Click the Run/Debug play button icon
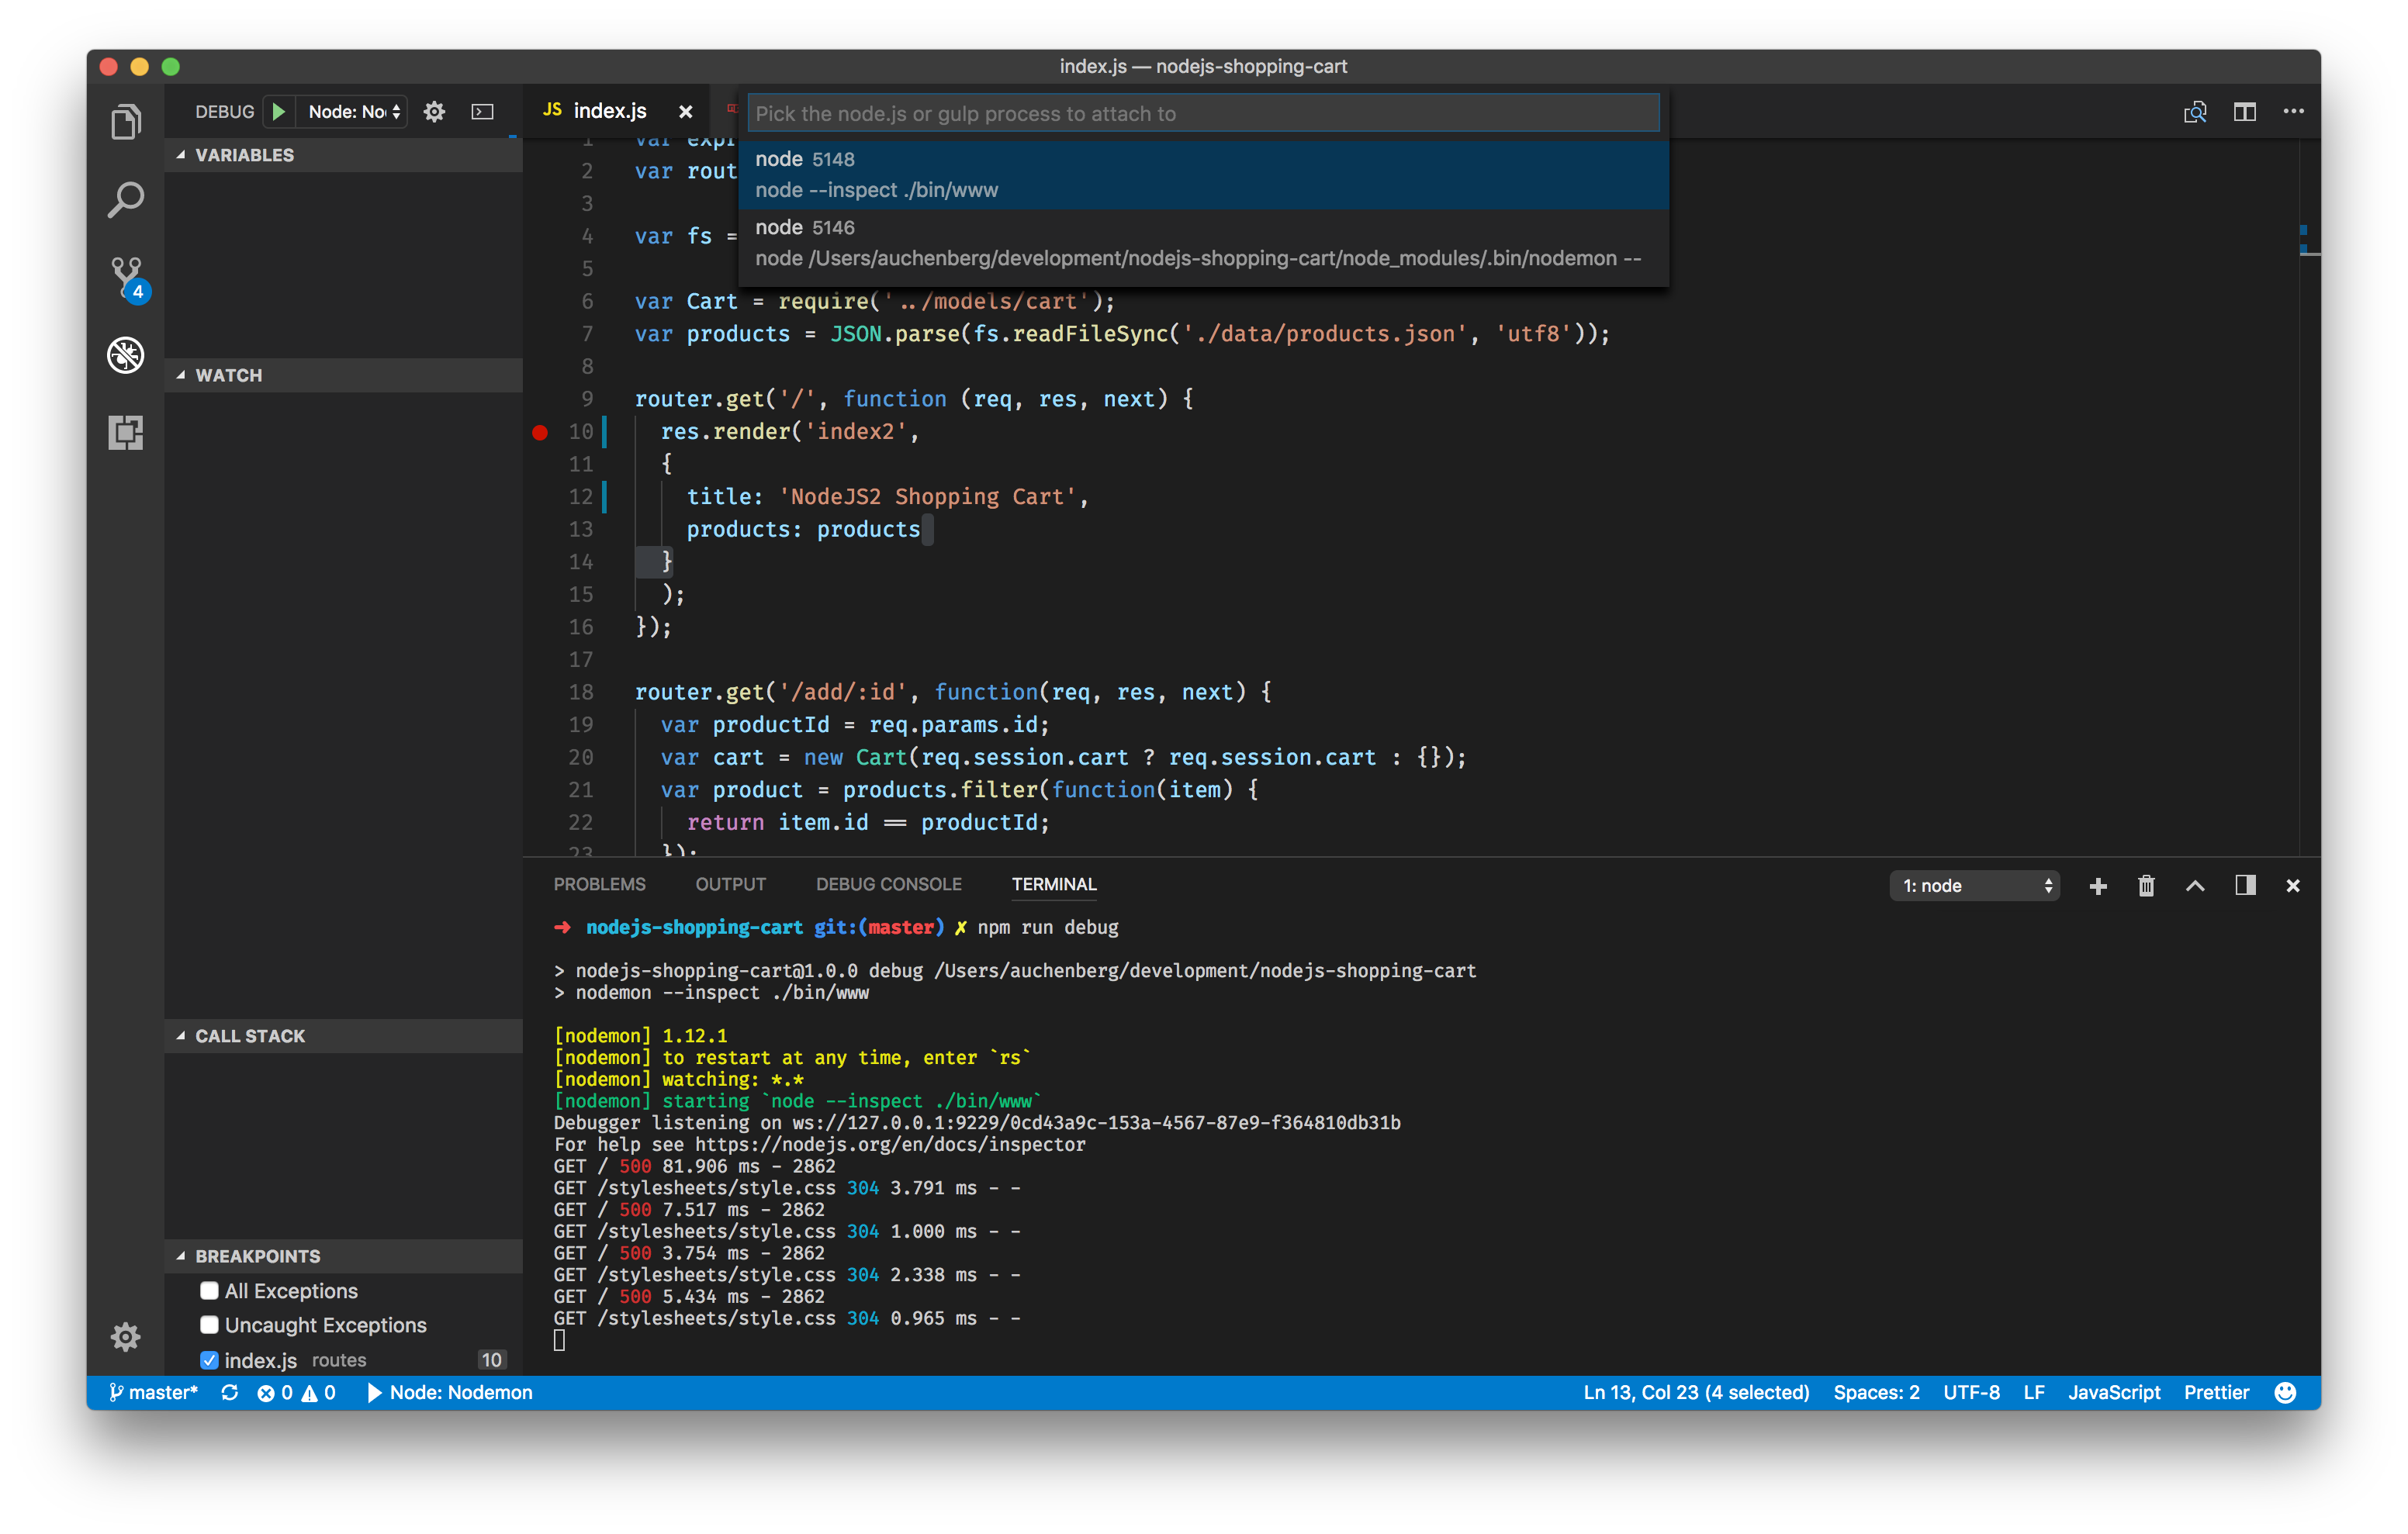 [x=279, y=111]
